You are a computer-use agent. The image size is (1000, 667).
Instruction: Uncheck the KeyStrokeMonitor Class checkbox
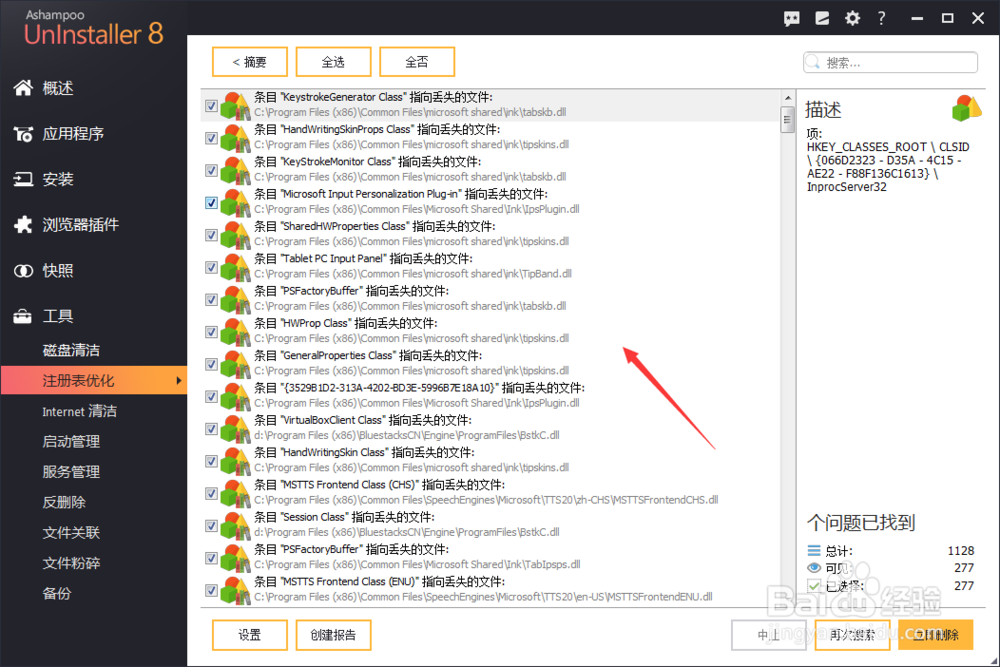coord(211,171)
